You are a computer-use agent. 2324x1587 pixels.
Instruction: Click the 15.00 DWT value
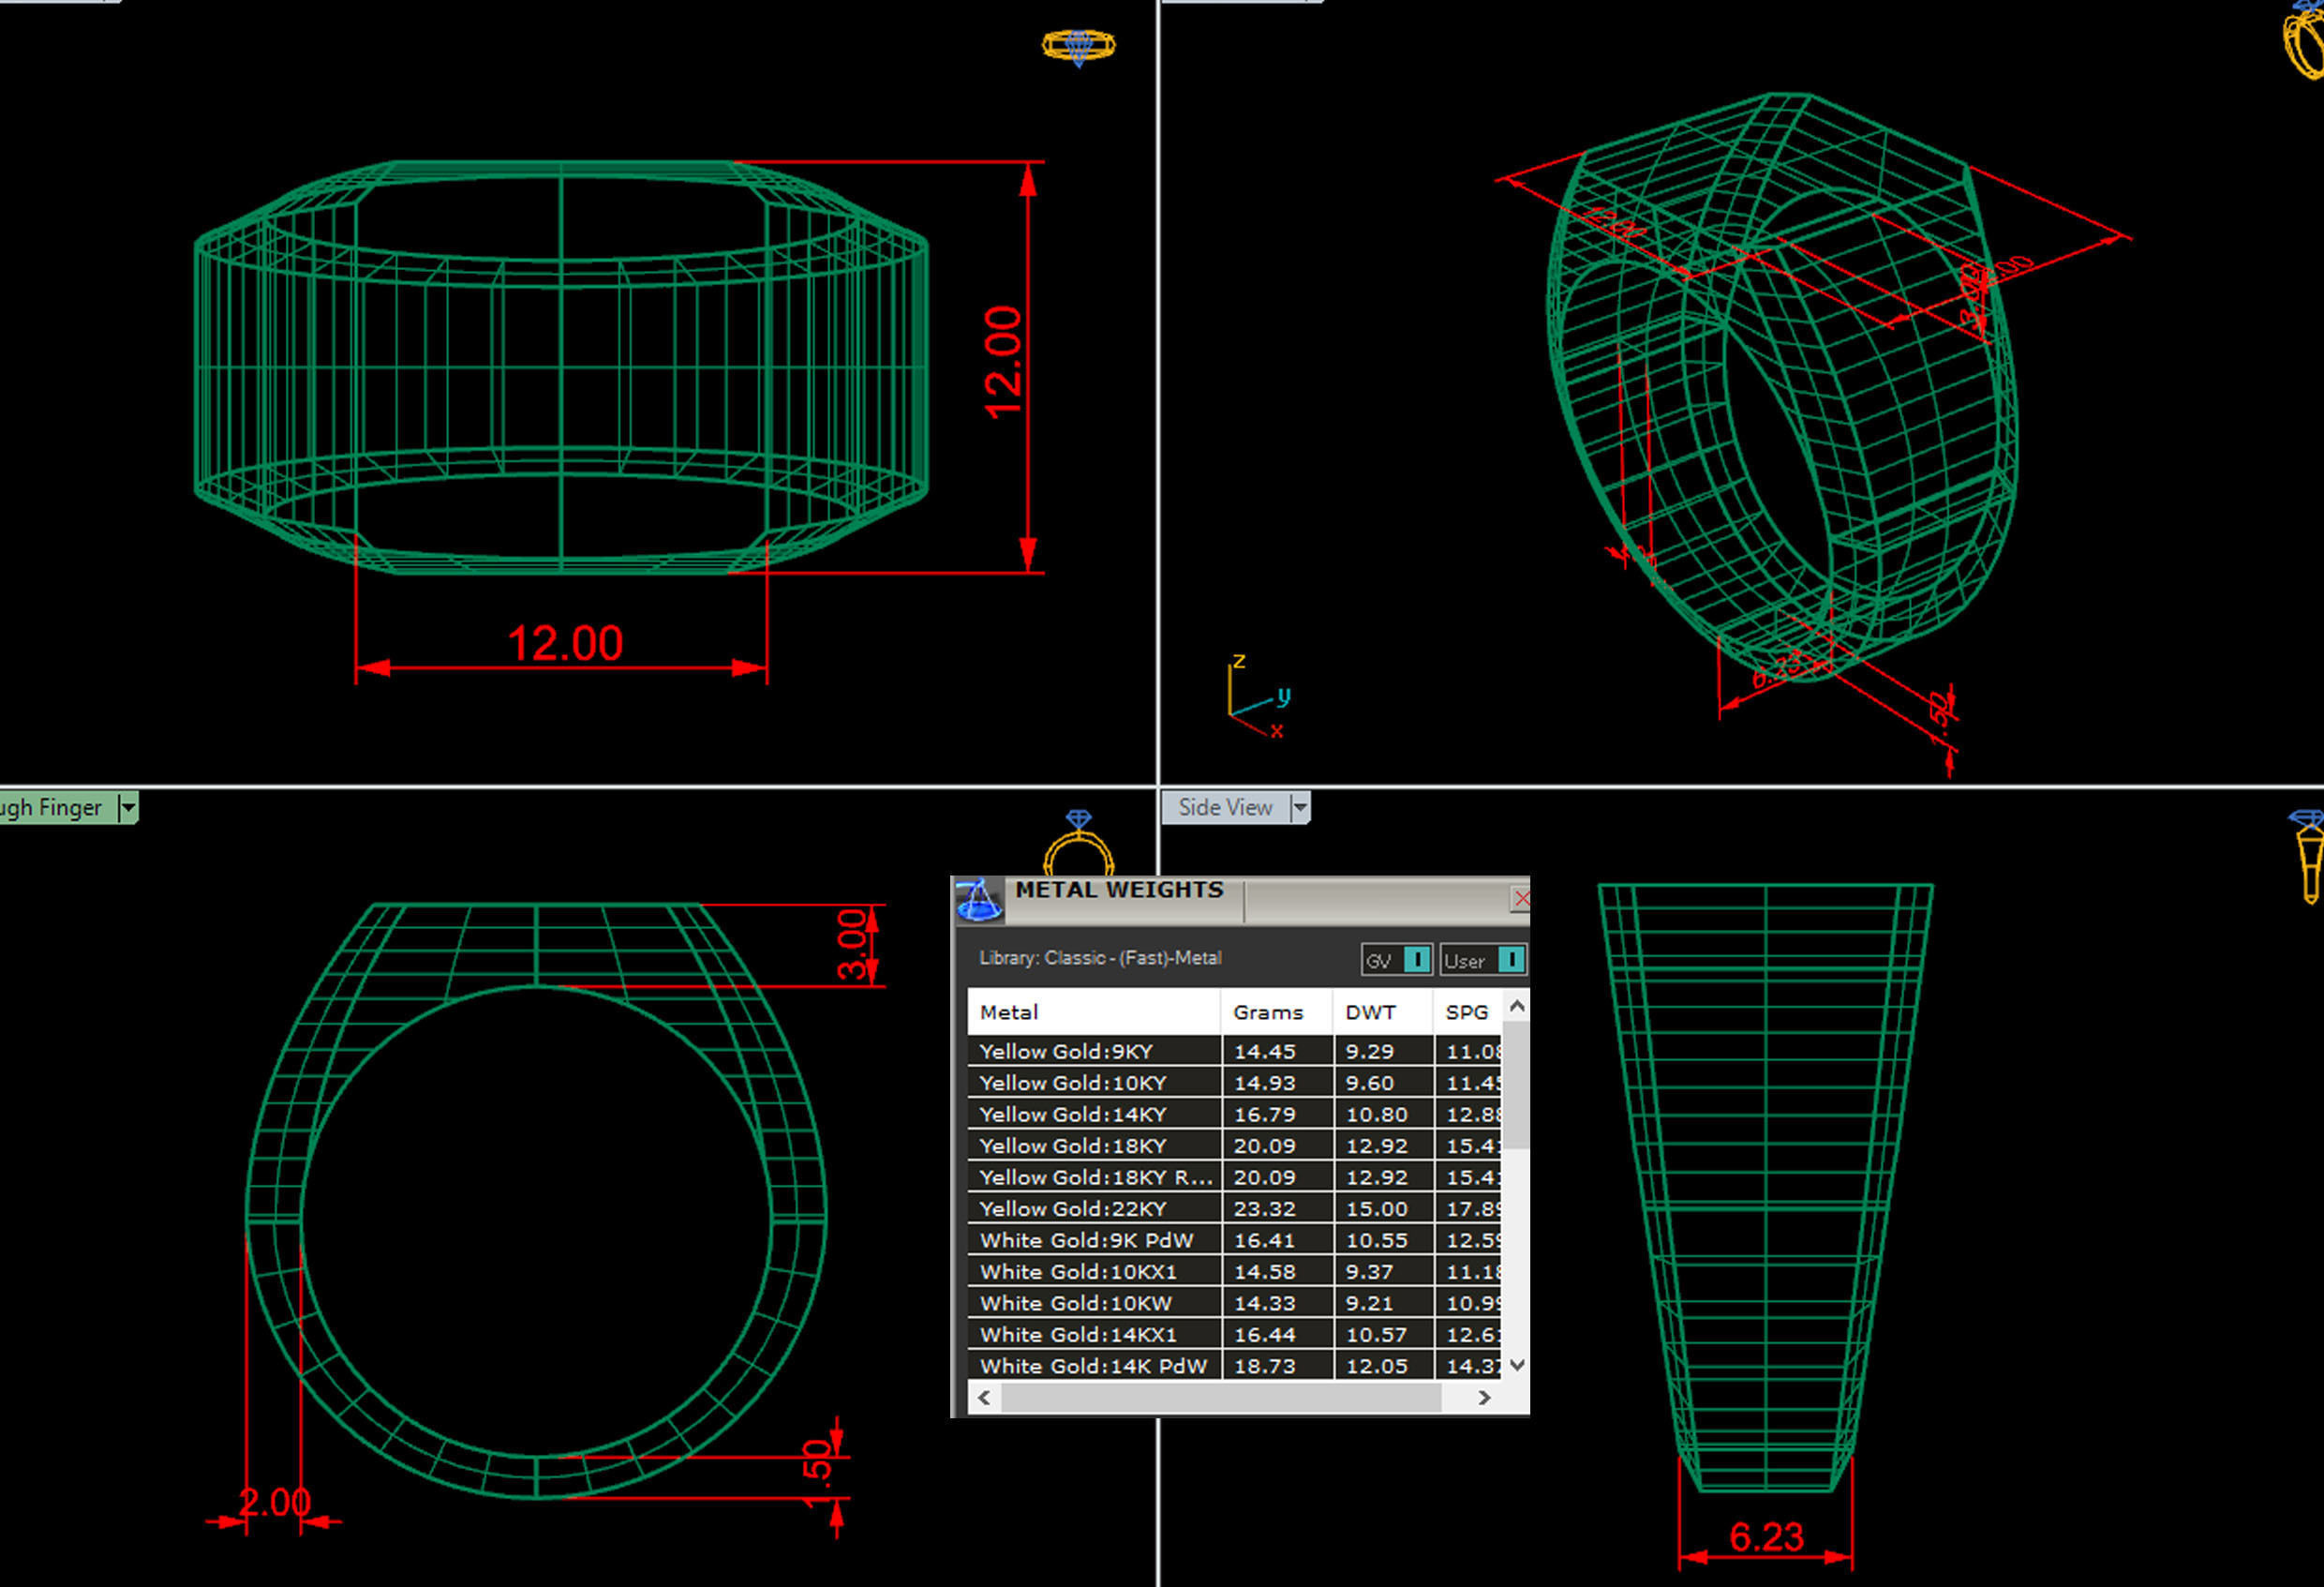pyautogui.click(x=1376, y=1209)
